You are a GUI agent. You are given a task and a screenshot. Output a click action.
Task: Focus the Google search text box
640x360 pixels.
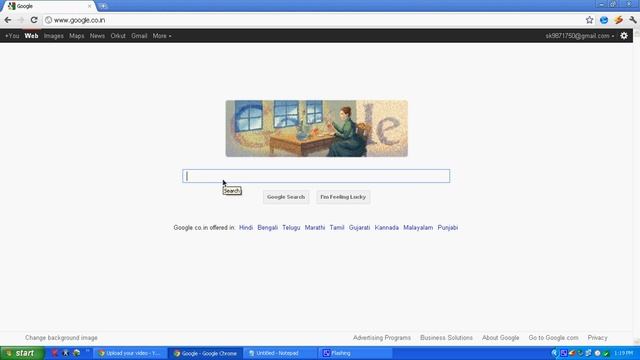(x=316, y=176)
